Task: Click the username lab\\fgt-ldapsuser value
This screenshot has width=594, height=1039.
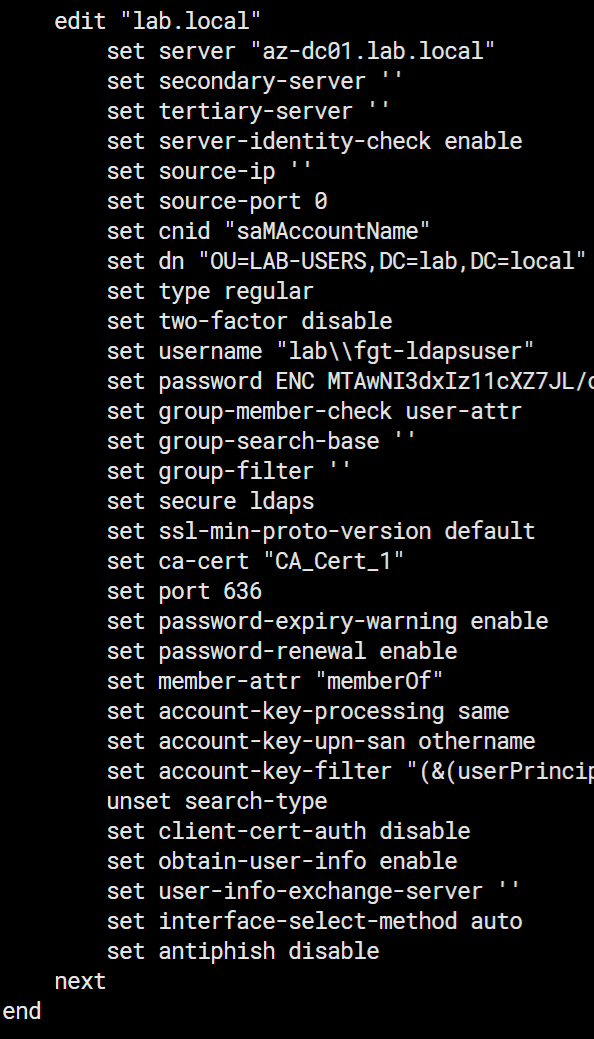Action: pyautogui.click(x=405, y=351)
